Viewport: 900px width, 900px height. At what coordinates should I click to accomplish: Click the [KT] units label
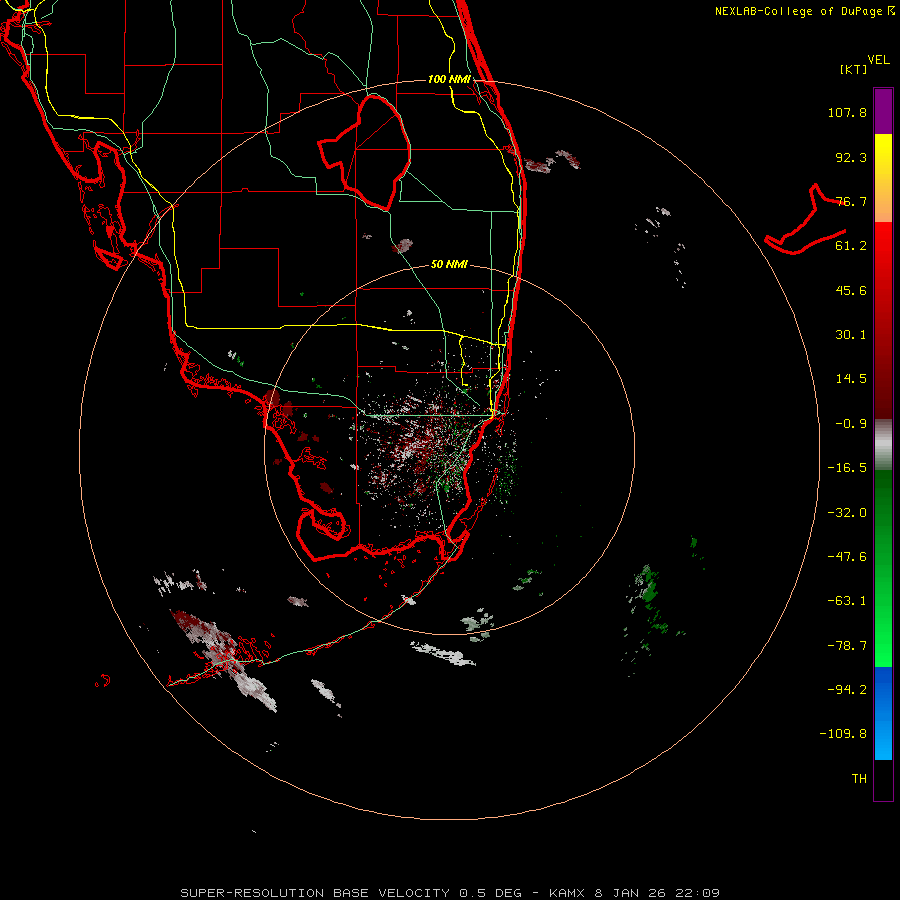tap(854, 69)
